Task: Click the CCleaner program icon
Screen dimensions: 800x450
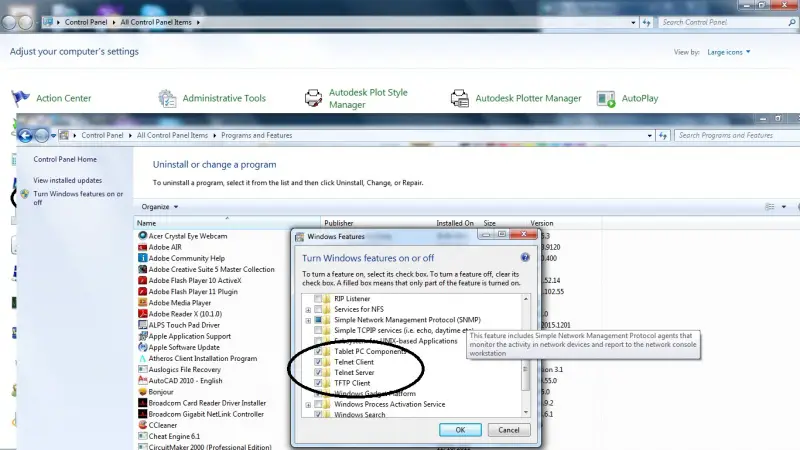Action: pyautogui.click(x=142, y=425)
